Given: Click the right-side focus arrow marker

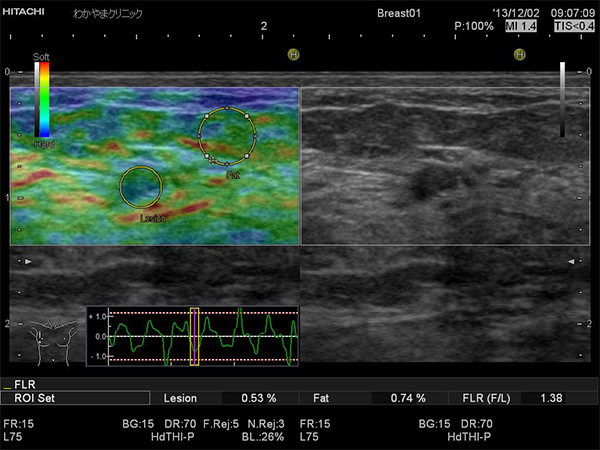Looking at the screenshot, I should [x=571, y=261].
